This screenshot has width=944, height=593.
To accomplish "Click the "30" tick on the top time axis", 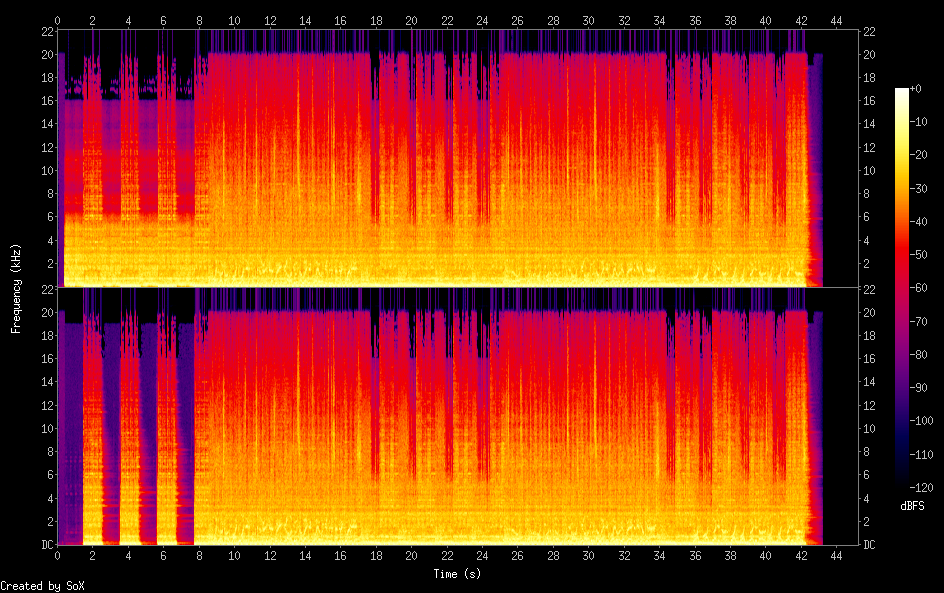I will point(588,20).
